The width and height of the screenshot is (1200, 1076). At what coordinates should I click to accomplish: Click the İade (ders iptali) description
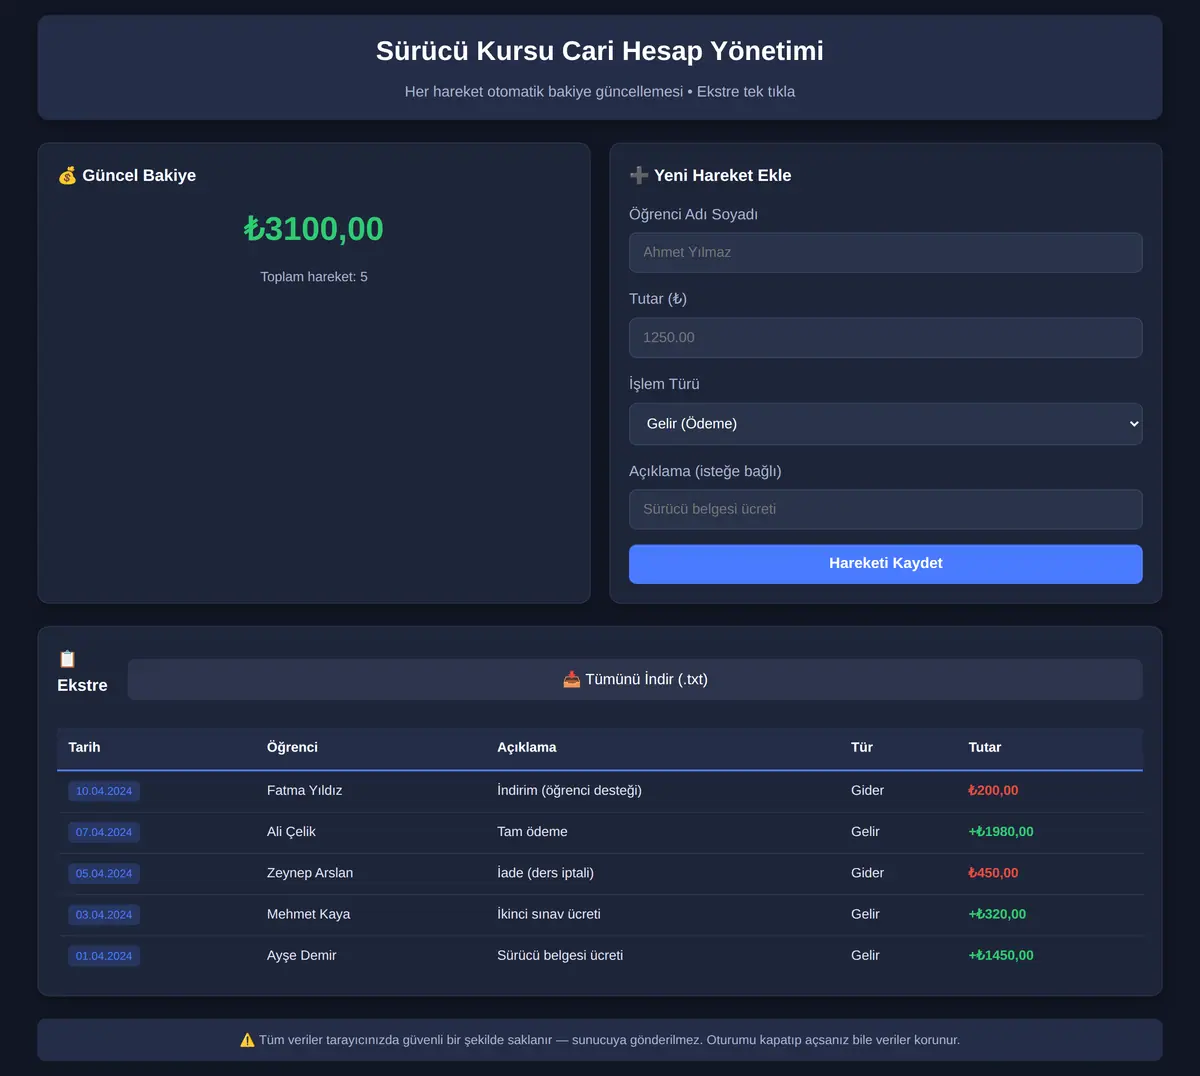point(546,873)
